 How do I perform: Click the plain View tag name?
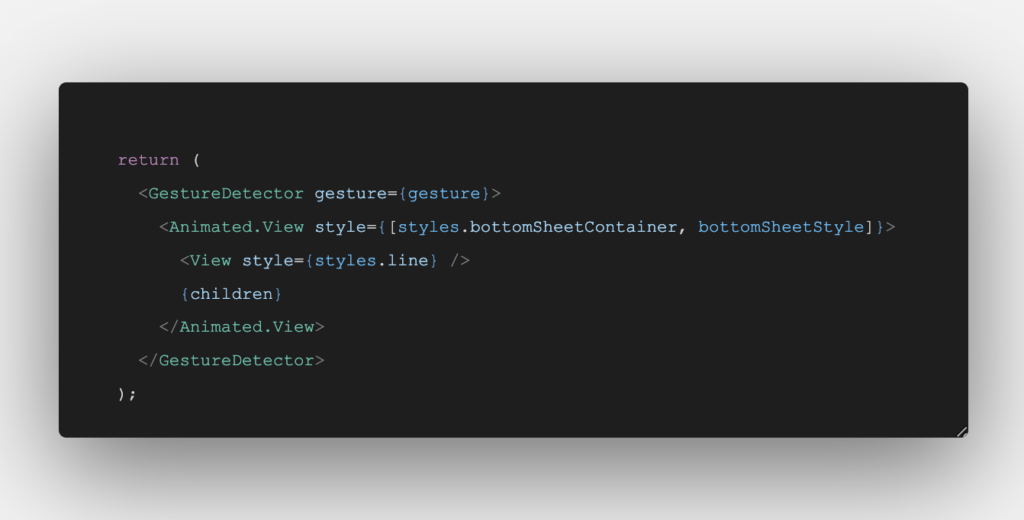211,261
